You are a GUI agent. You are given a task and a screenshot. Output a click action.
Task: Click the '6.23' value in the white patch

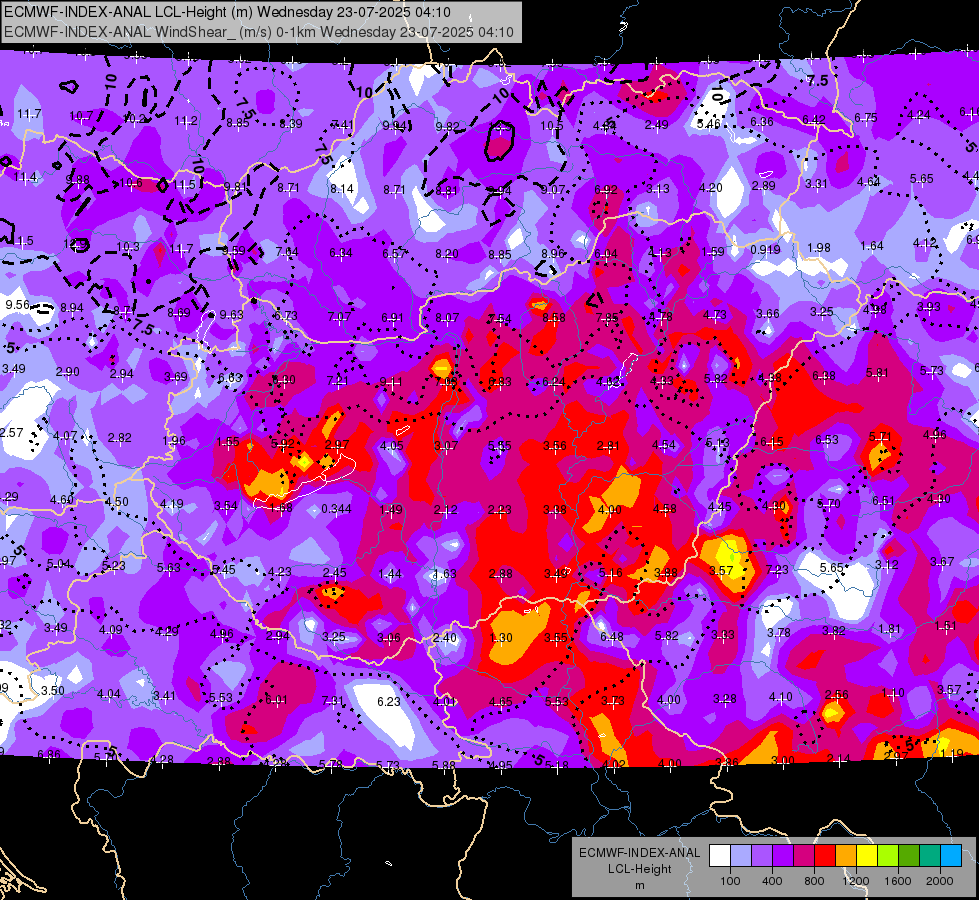388,701
